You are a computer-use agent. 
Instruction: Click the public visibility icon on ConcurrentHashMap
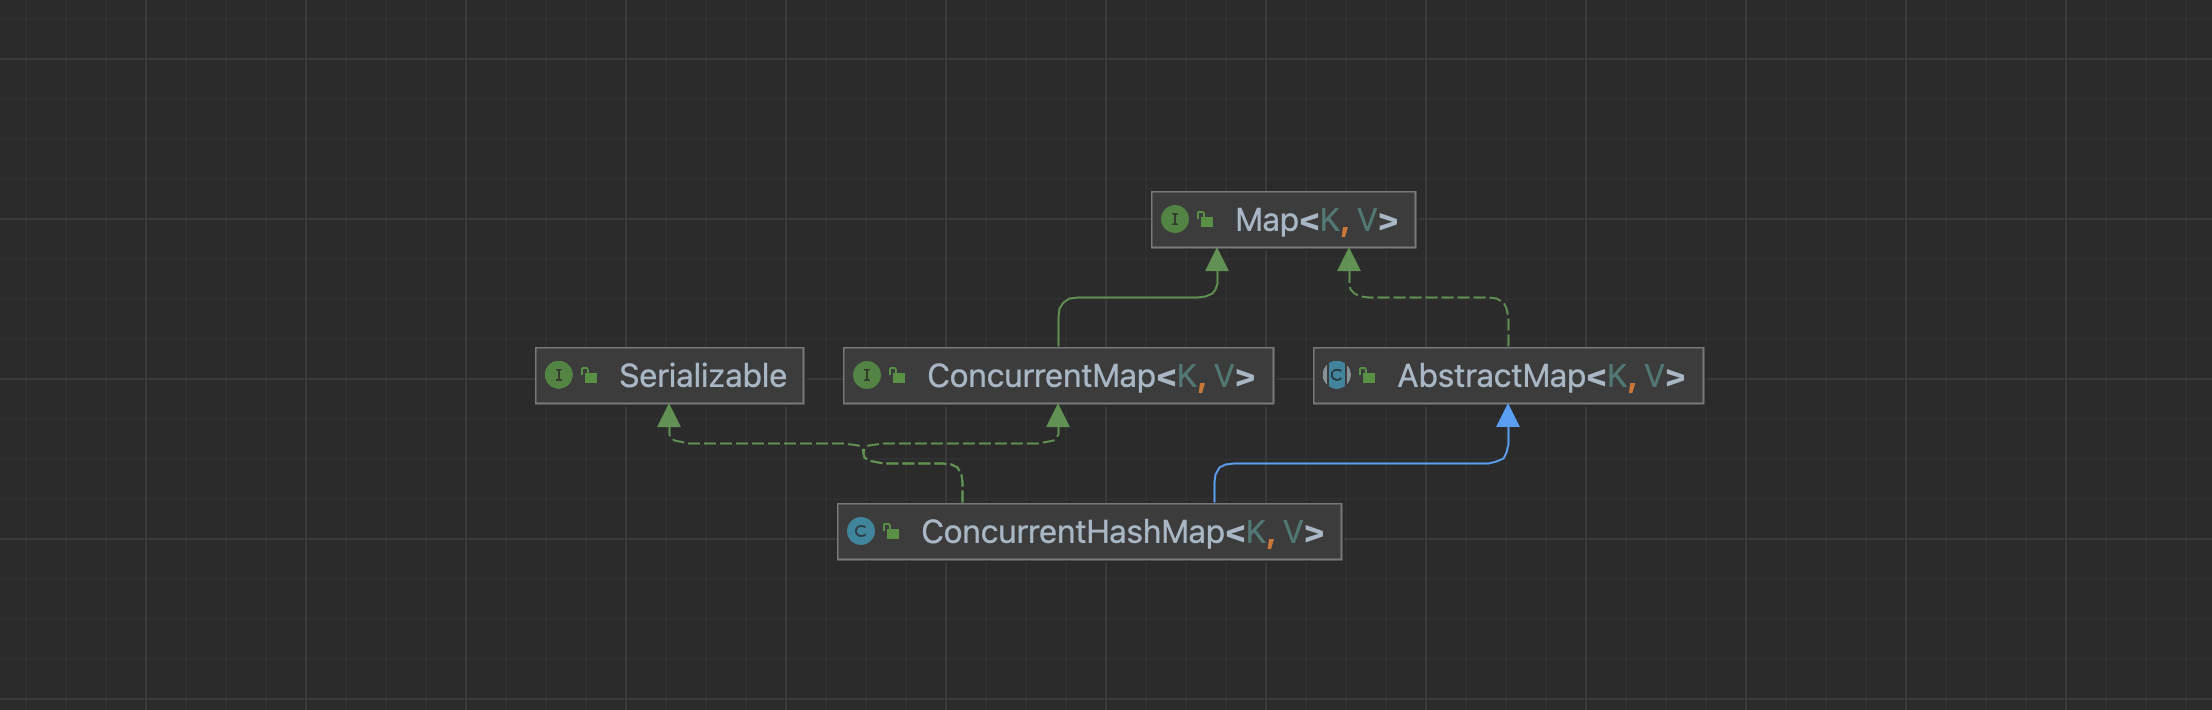point(892,531)
